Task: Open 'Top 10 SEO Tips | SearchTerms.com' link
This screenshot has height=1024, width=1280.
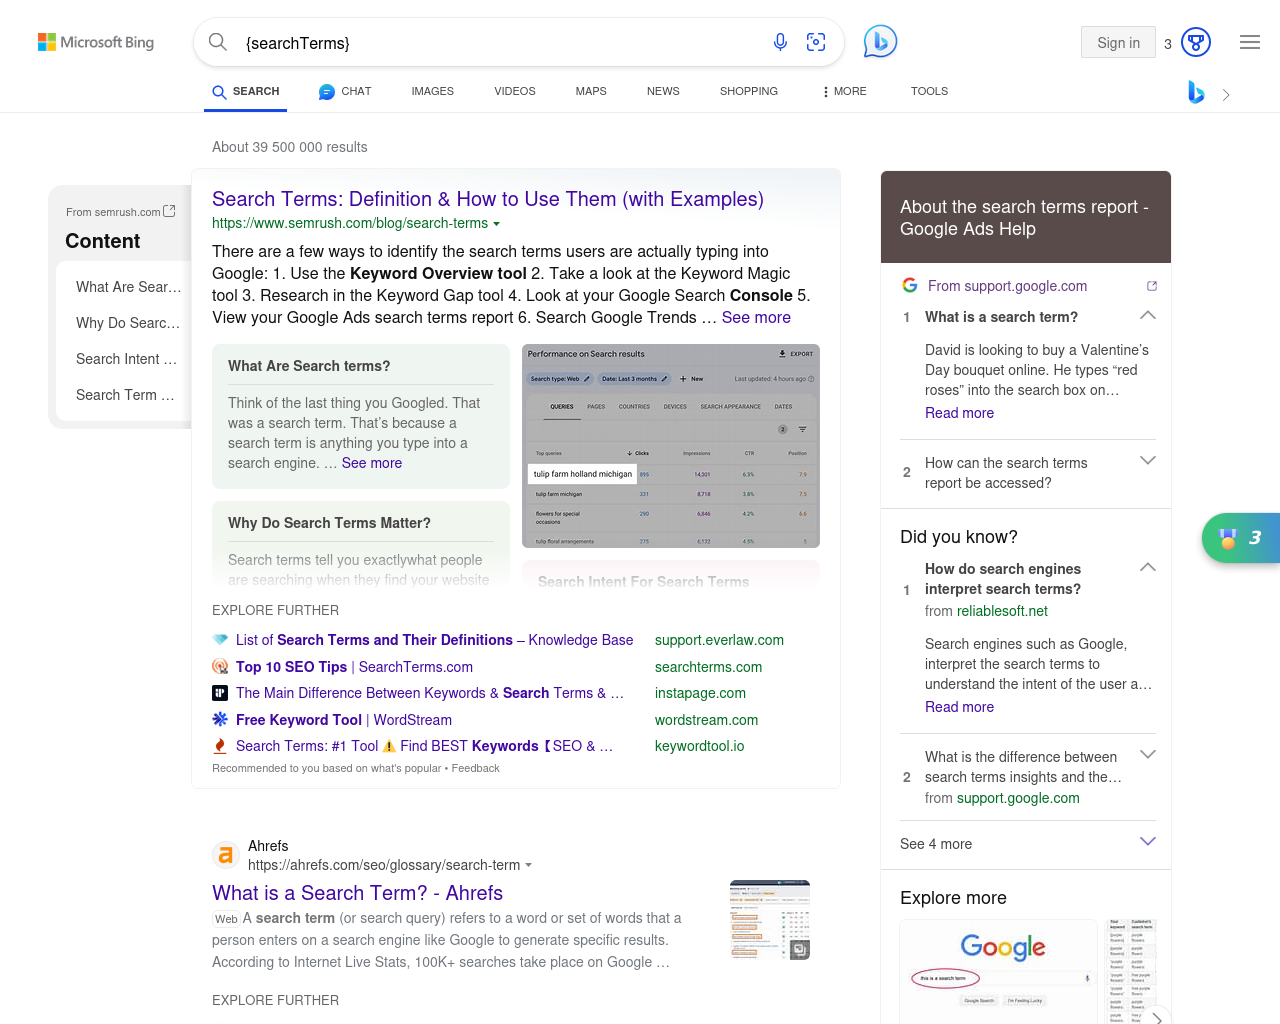Action: click(354, 667)
